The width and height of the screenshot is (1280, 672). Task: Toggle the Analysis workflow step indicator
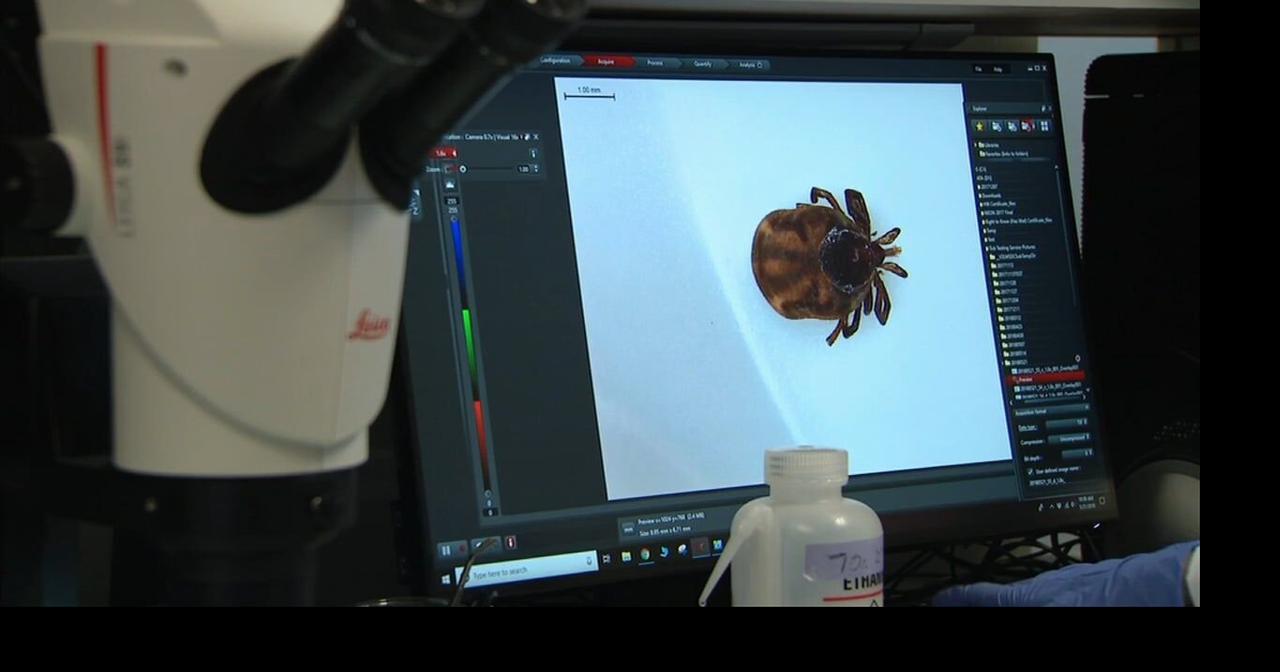pyautogui.click(x=751, y=63)
